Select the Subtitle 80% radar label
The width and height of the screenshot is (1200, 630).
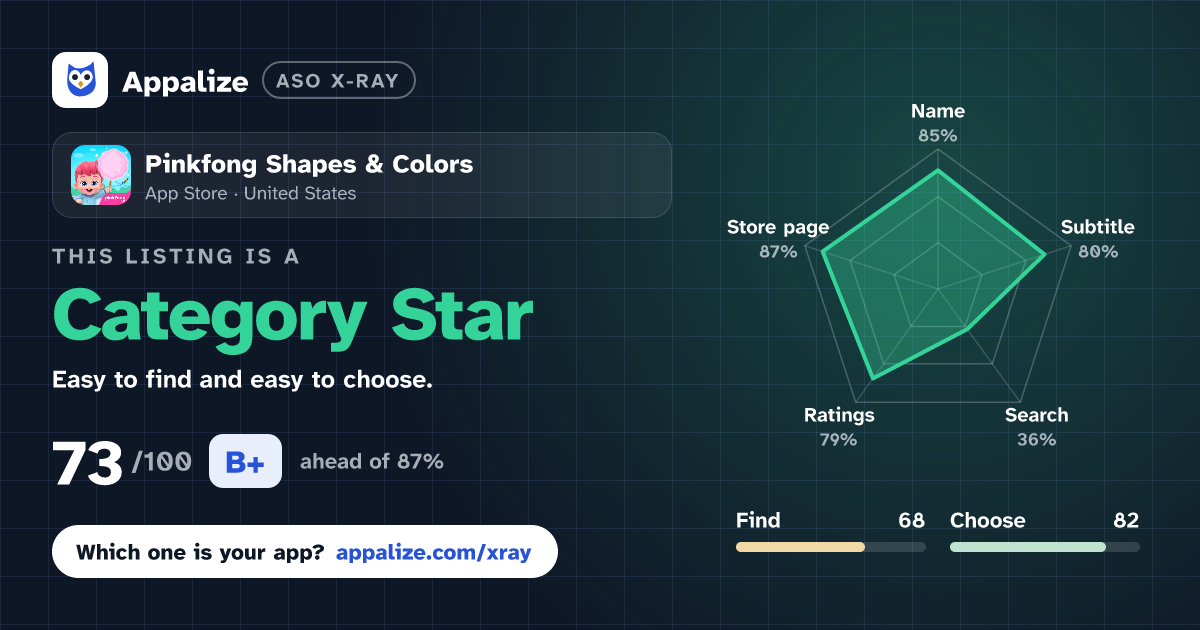[x=1098, y=239]
